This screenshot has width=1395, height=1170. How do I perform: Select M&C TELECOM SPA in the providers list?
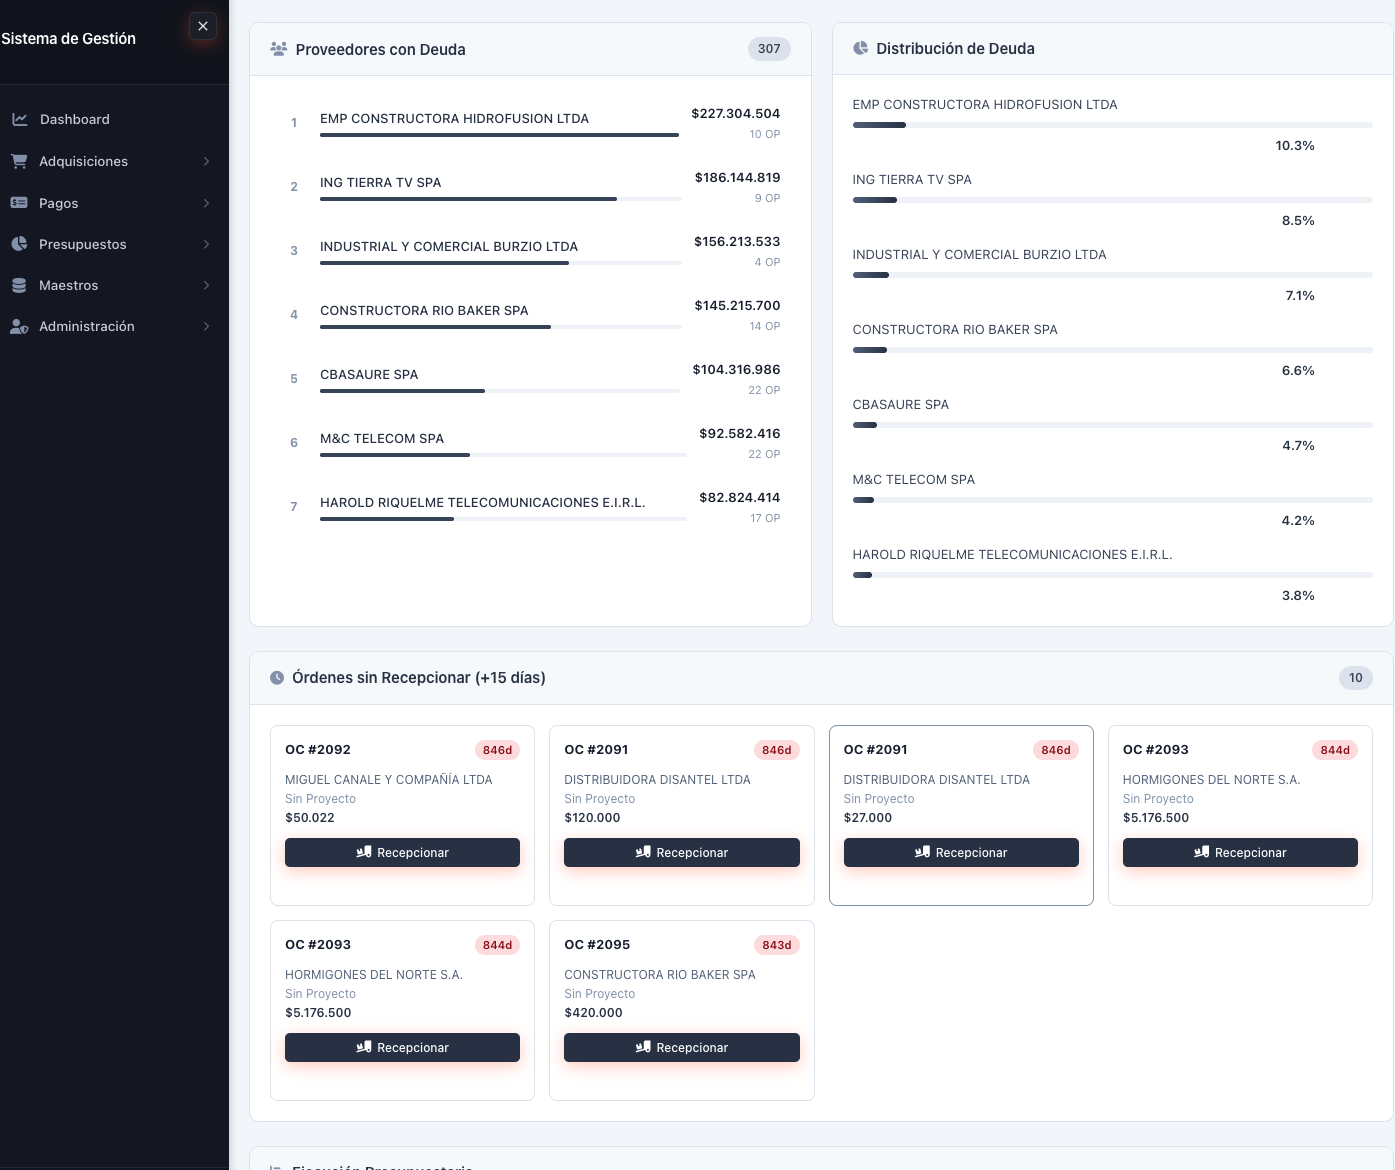pos(382,438)
